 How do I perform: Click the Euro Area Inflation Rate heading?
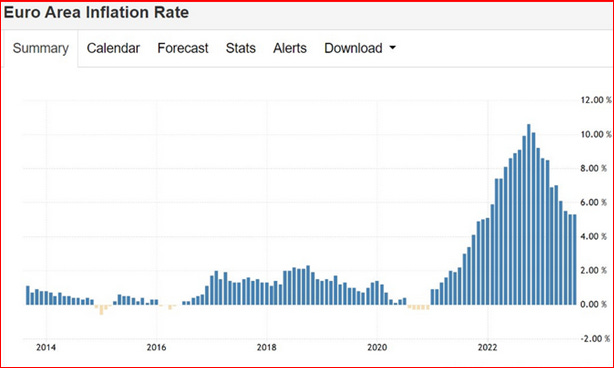tap(96, 13)
